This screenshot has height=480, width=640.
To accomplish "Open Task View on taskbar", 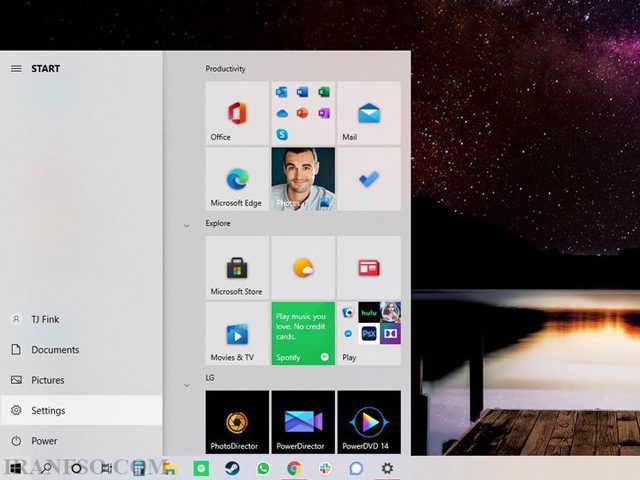I will tap(107, 468).
